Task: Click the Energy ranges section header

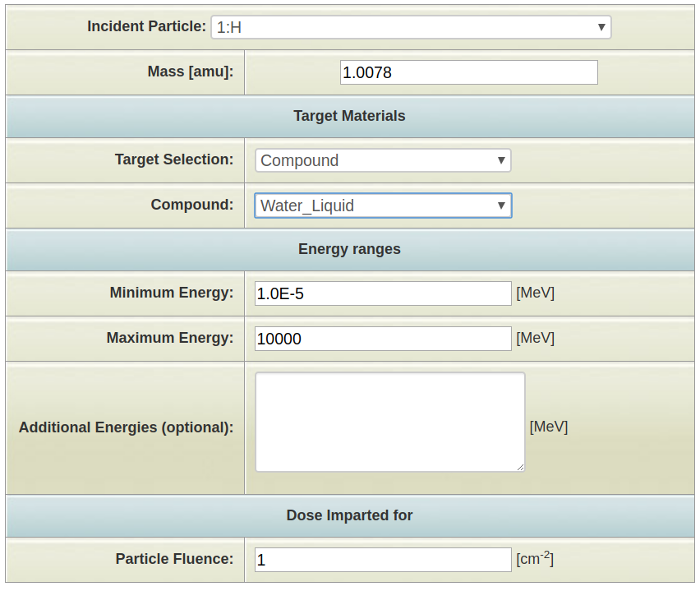Action: [350, 249]
